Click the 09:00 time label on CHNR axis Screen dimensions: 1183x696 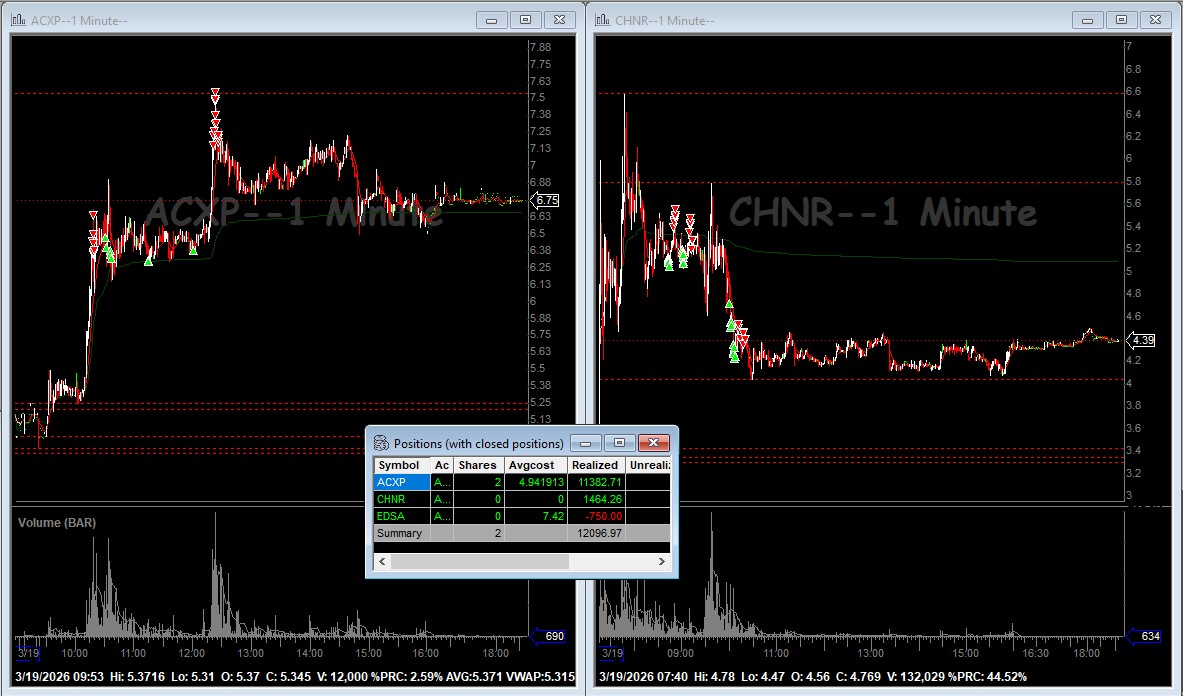coord(680,653)
